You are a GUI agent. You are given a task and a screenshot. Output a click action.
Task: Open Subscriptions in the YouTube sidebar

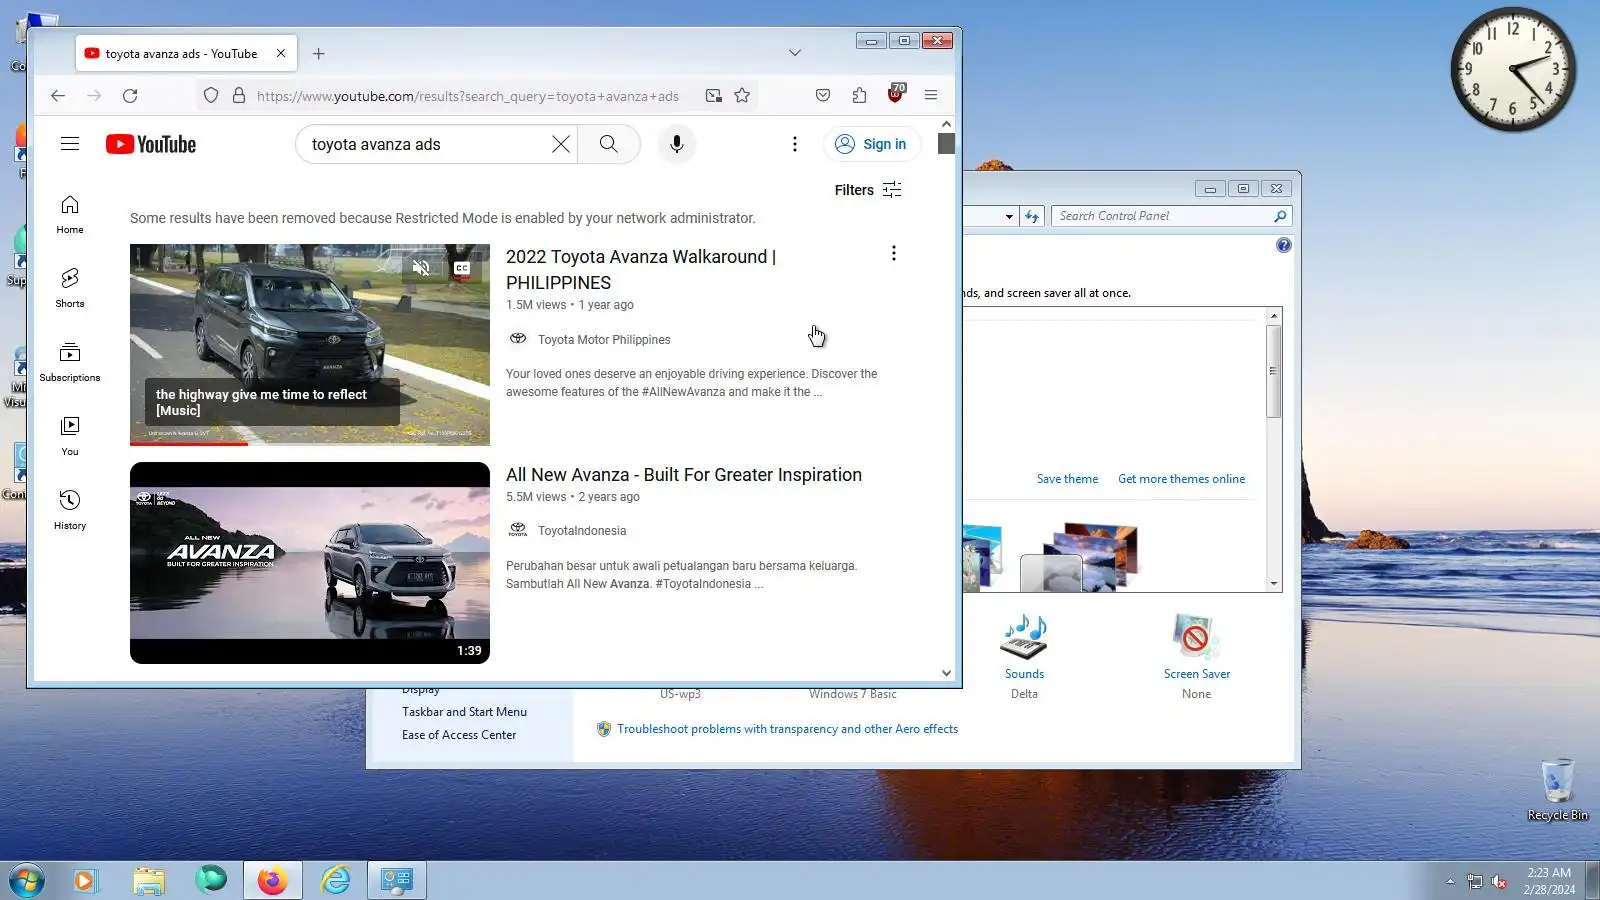click(x=70, y=362)
